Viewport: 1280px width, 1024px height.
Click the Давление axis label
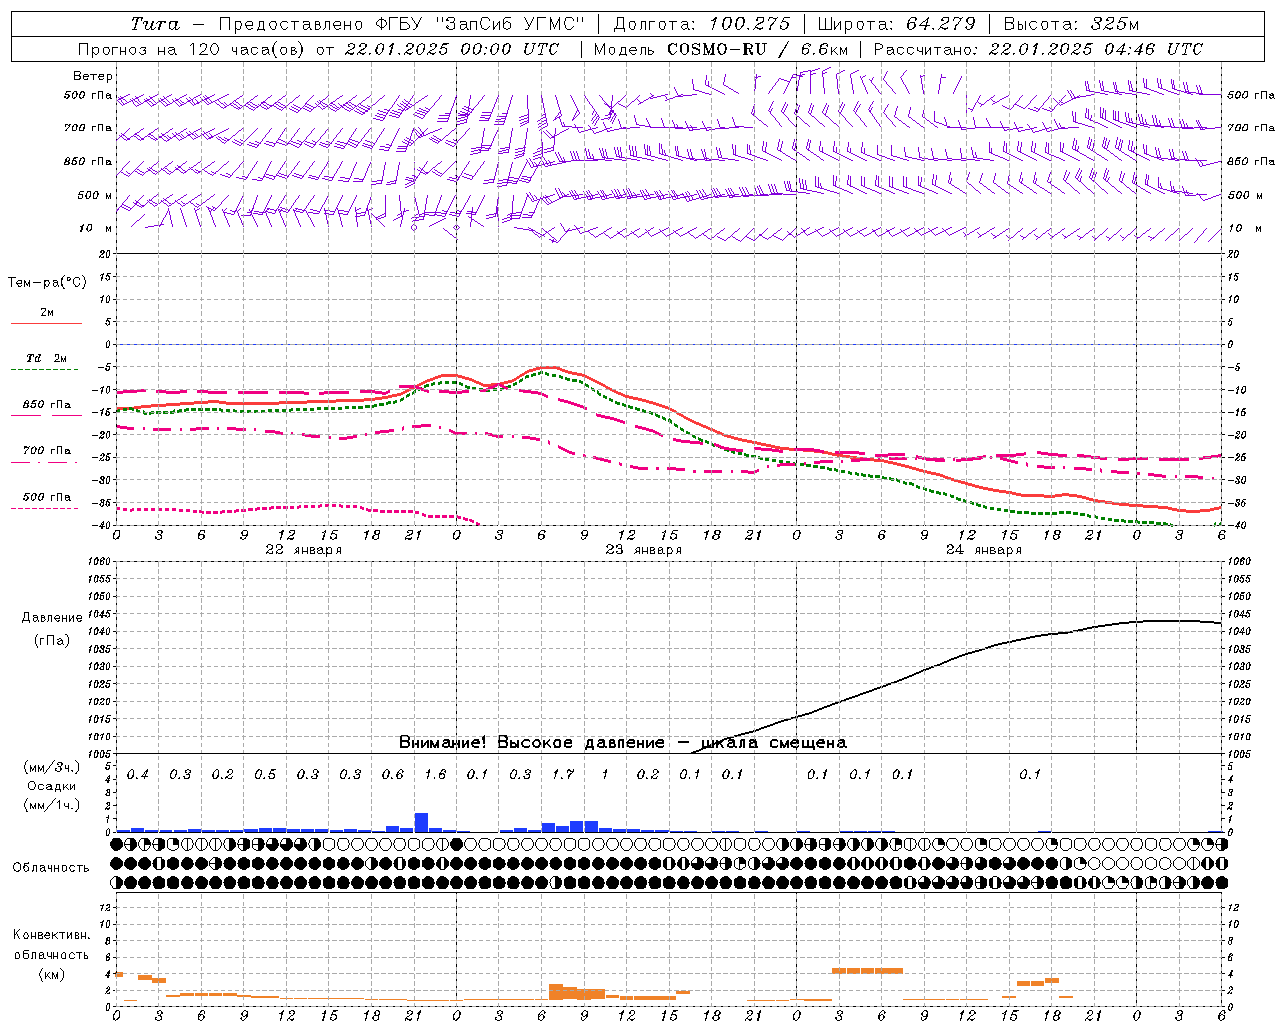click(x=52, y=618)
